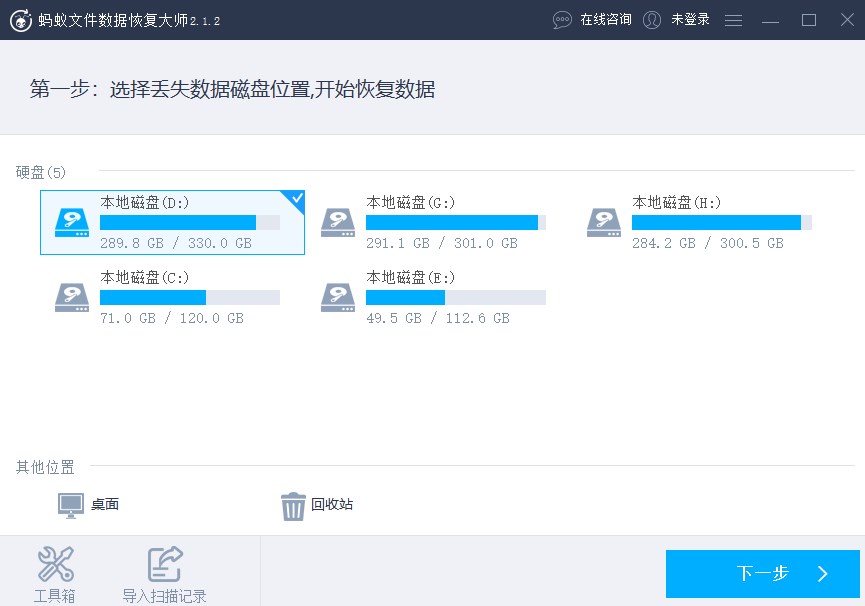Viewport: 865px width, 606px height.
Task: Select the 本地磁盘(E:) drive card
Action: click(438, 297)
